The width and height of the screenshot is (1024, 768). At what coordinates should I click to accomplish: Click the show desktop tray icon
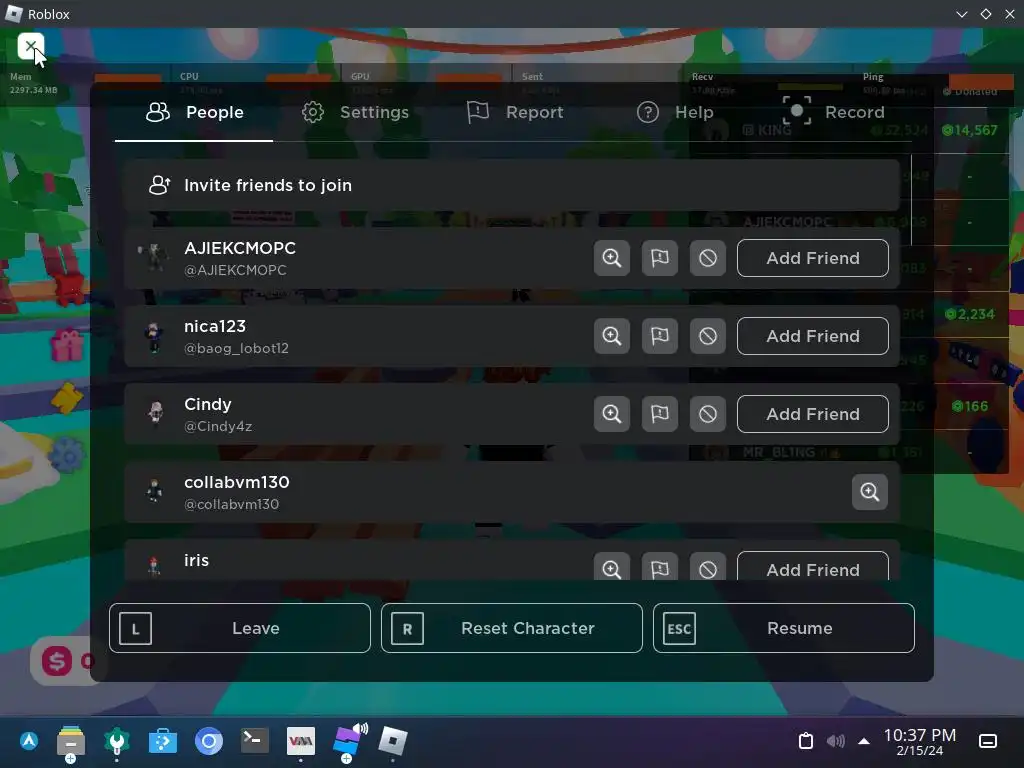(x=987, y=741)
